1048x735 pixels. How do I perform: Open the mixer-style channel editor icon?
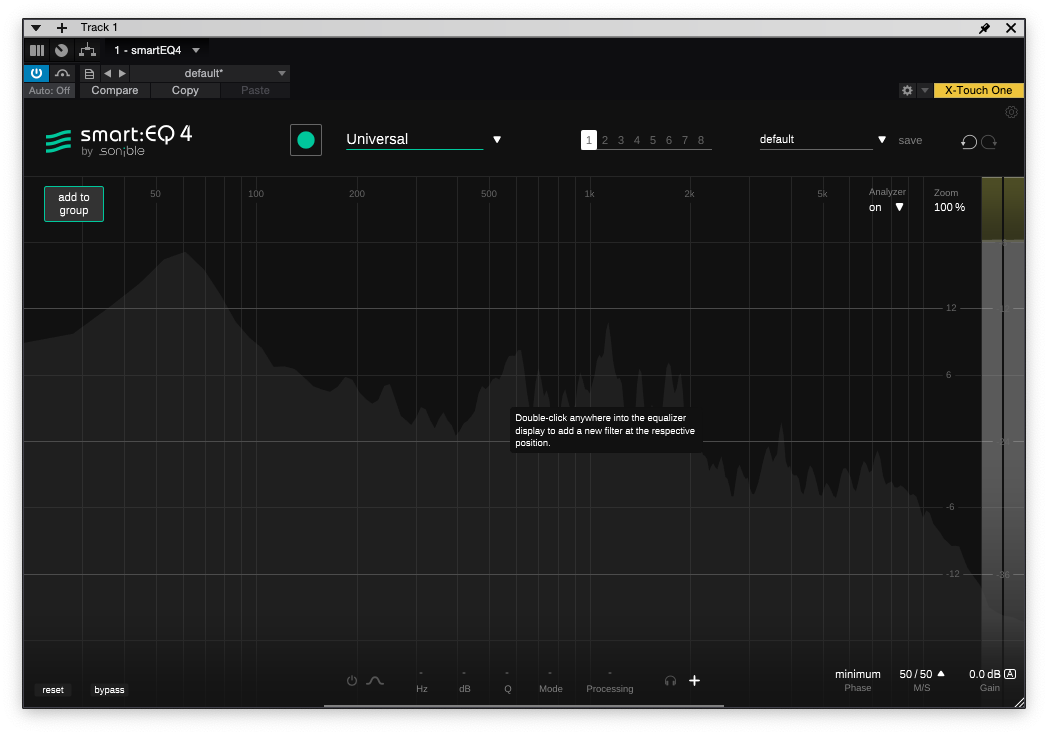coord(37,50)
